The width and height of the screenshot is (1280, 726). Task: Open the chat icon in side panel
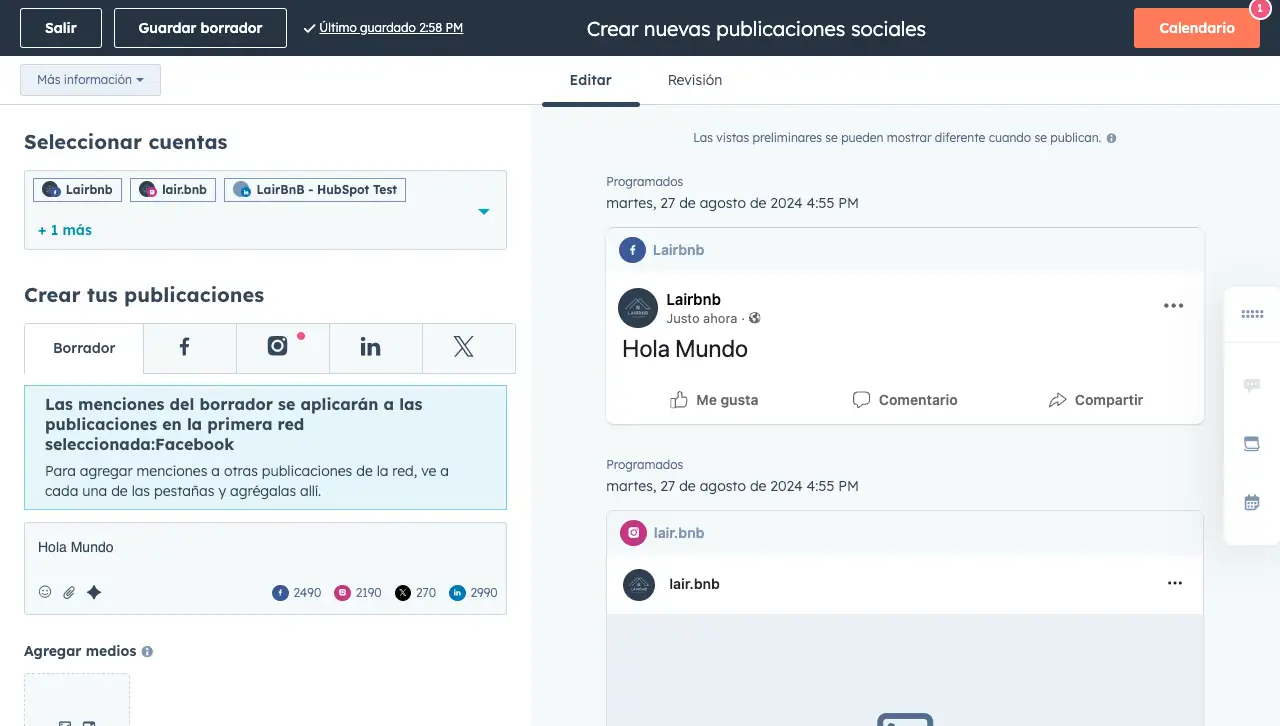pos(1252,385)
